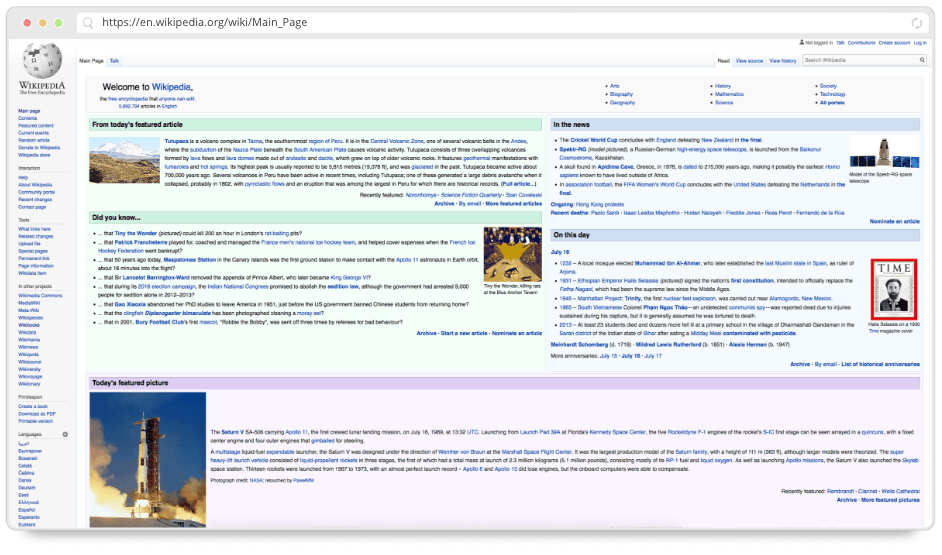Open the Saturn V launch featured picture
The height and width of the screenshot is (555, 942).
click(x=148, y=460)
